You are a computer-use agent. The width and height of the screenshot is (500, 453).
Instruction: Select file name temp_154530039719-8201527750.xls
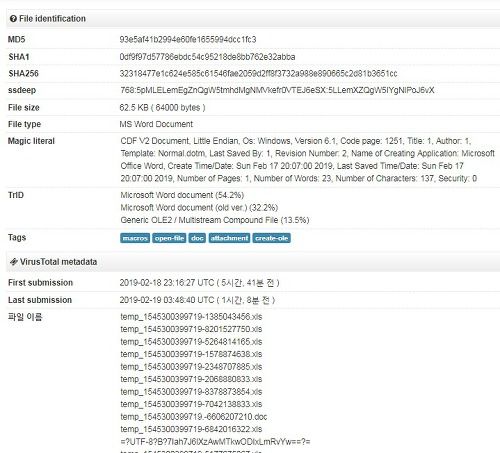click(x=191, y=329)
